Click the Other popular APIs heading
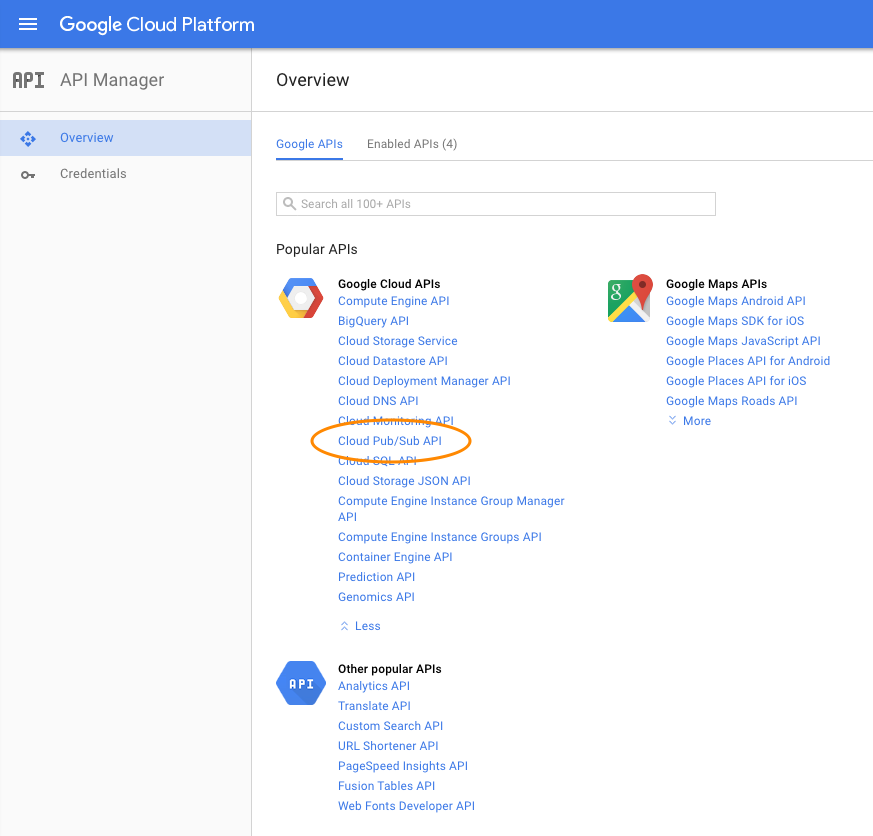This screenshot has width=873, height=836. [390, 669]
